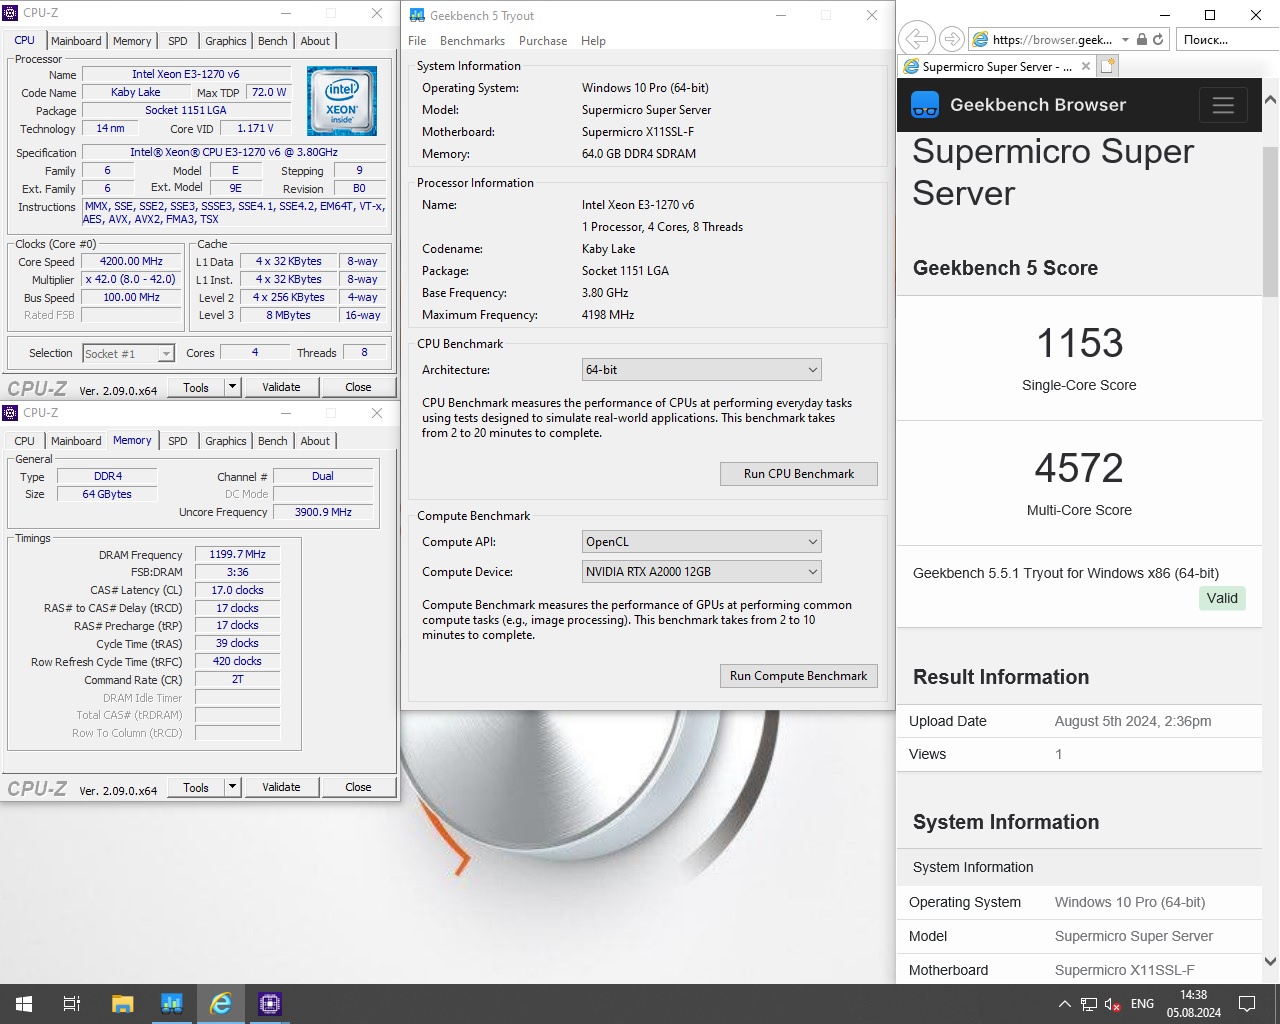This screenshot has width=1280, height=1024.
Task: Click the lower CPU-Z Memory window title icon
Action: (x=11, y=412)
